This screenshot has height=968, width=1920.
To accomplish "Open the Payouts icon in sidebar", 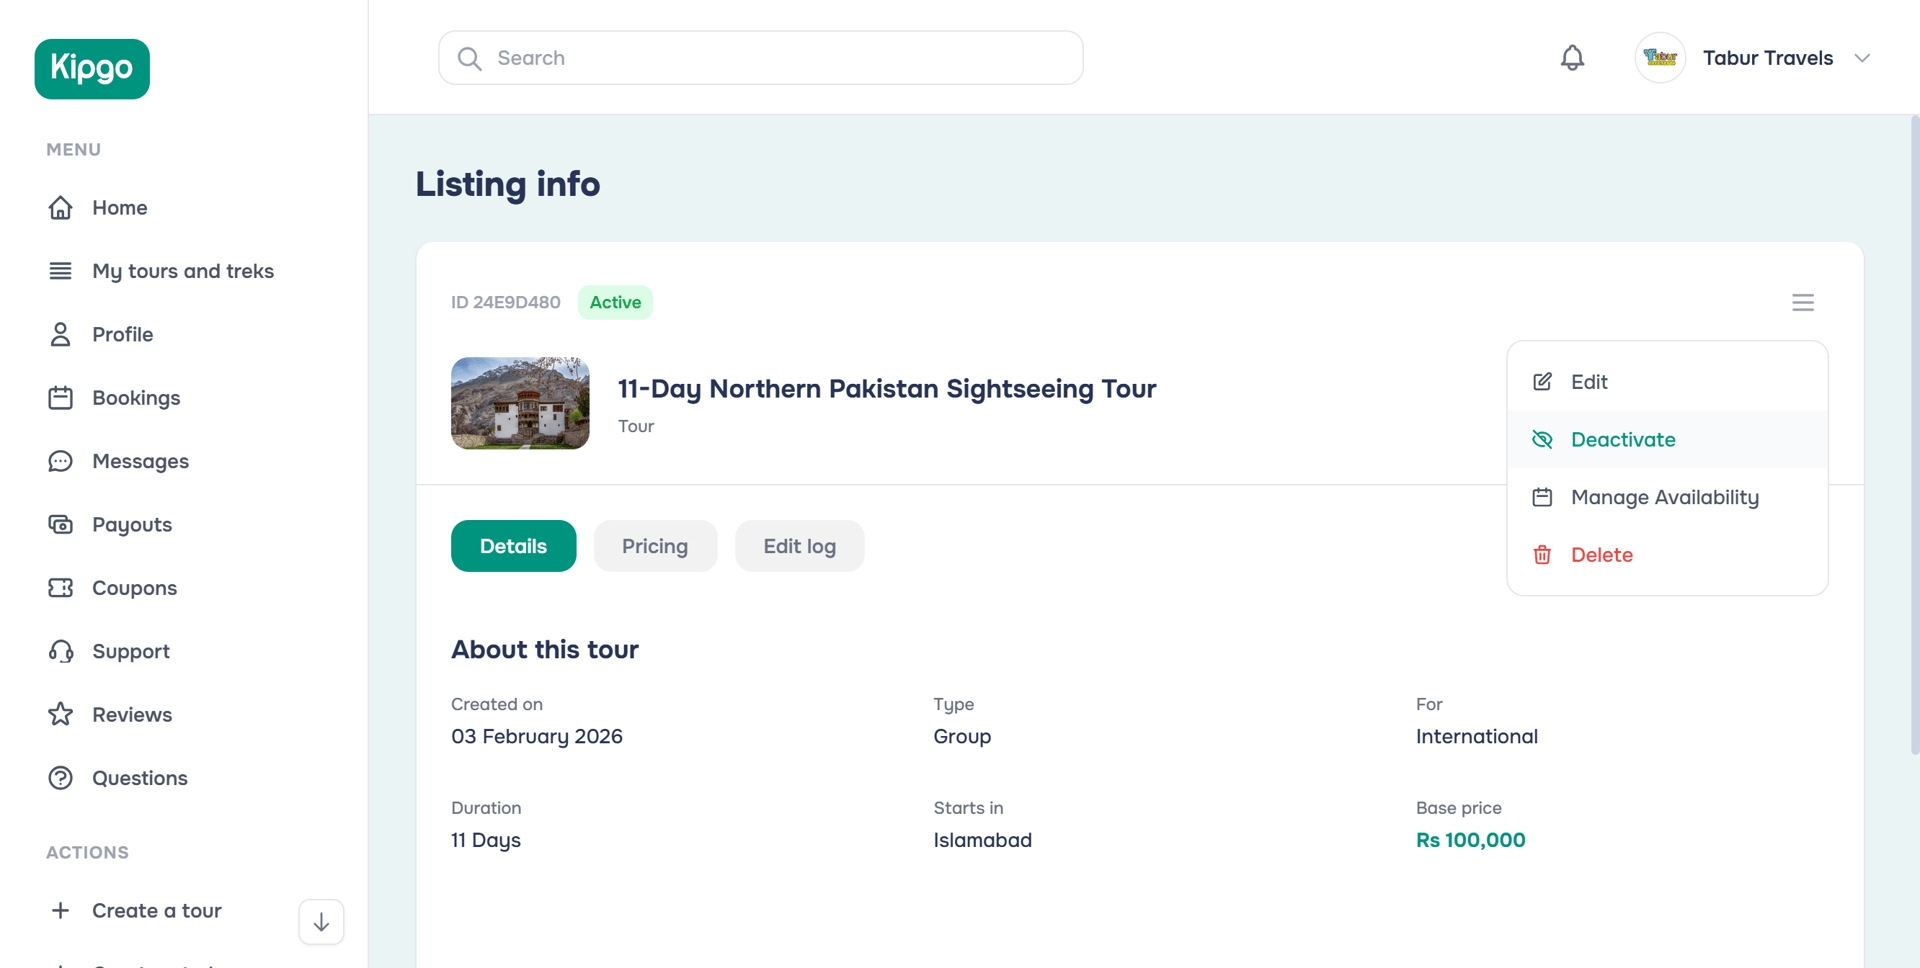I will coord(61,524).
